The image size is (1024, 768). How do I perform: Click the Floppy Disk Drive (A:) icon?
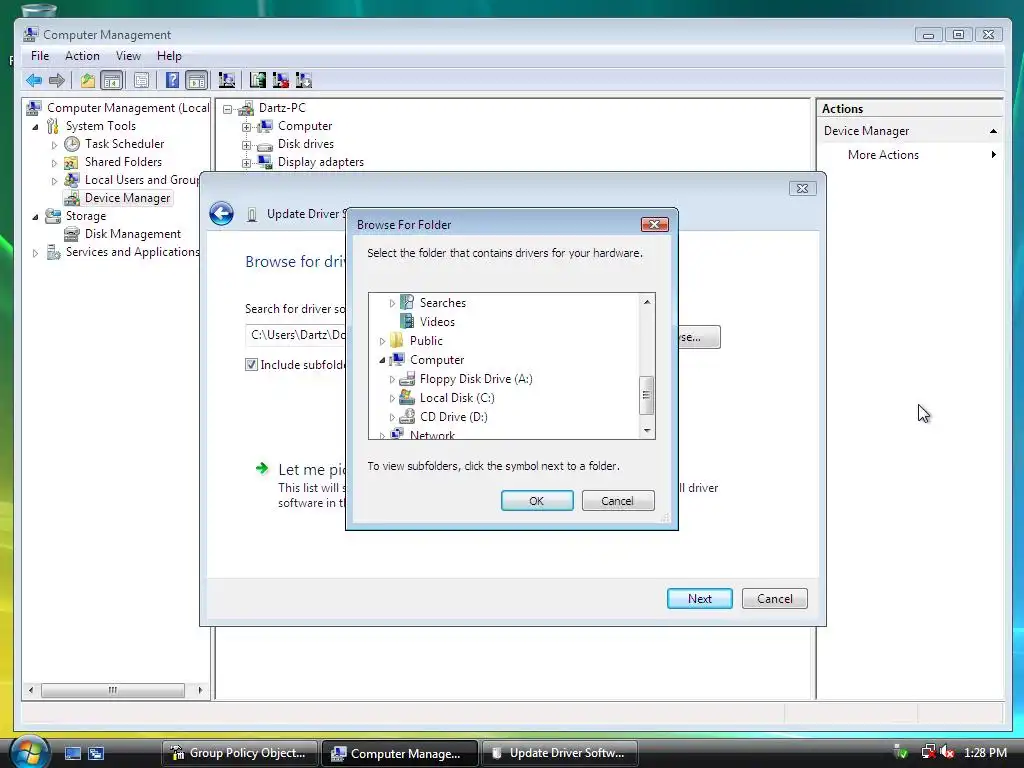pos(407,379)
